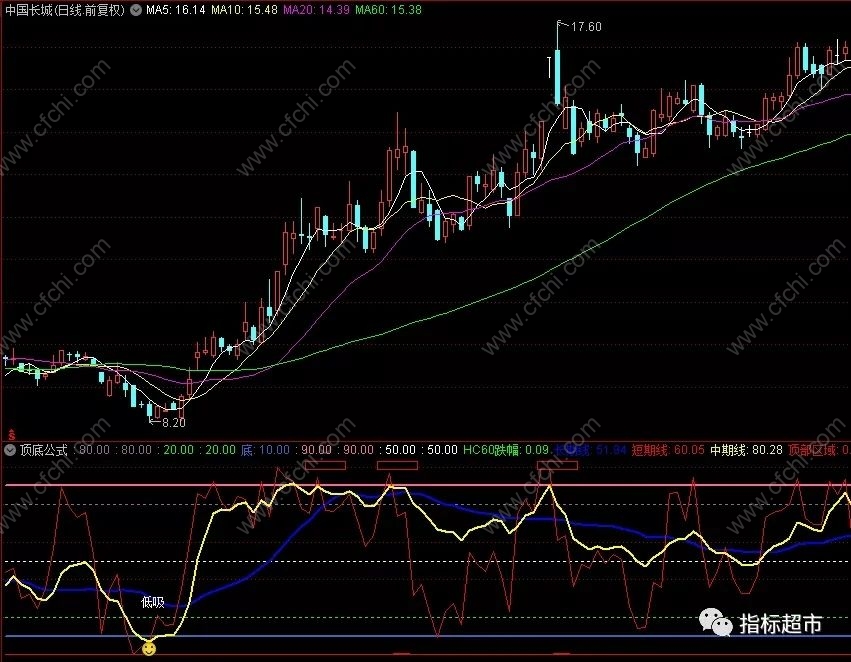Select the MA5: 16.14 indicator label
Screen dimensions: 851x662
pyautogui.click(x=176, y=10)
